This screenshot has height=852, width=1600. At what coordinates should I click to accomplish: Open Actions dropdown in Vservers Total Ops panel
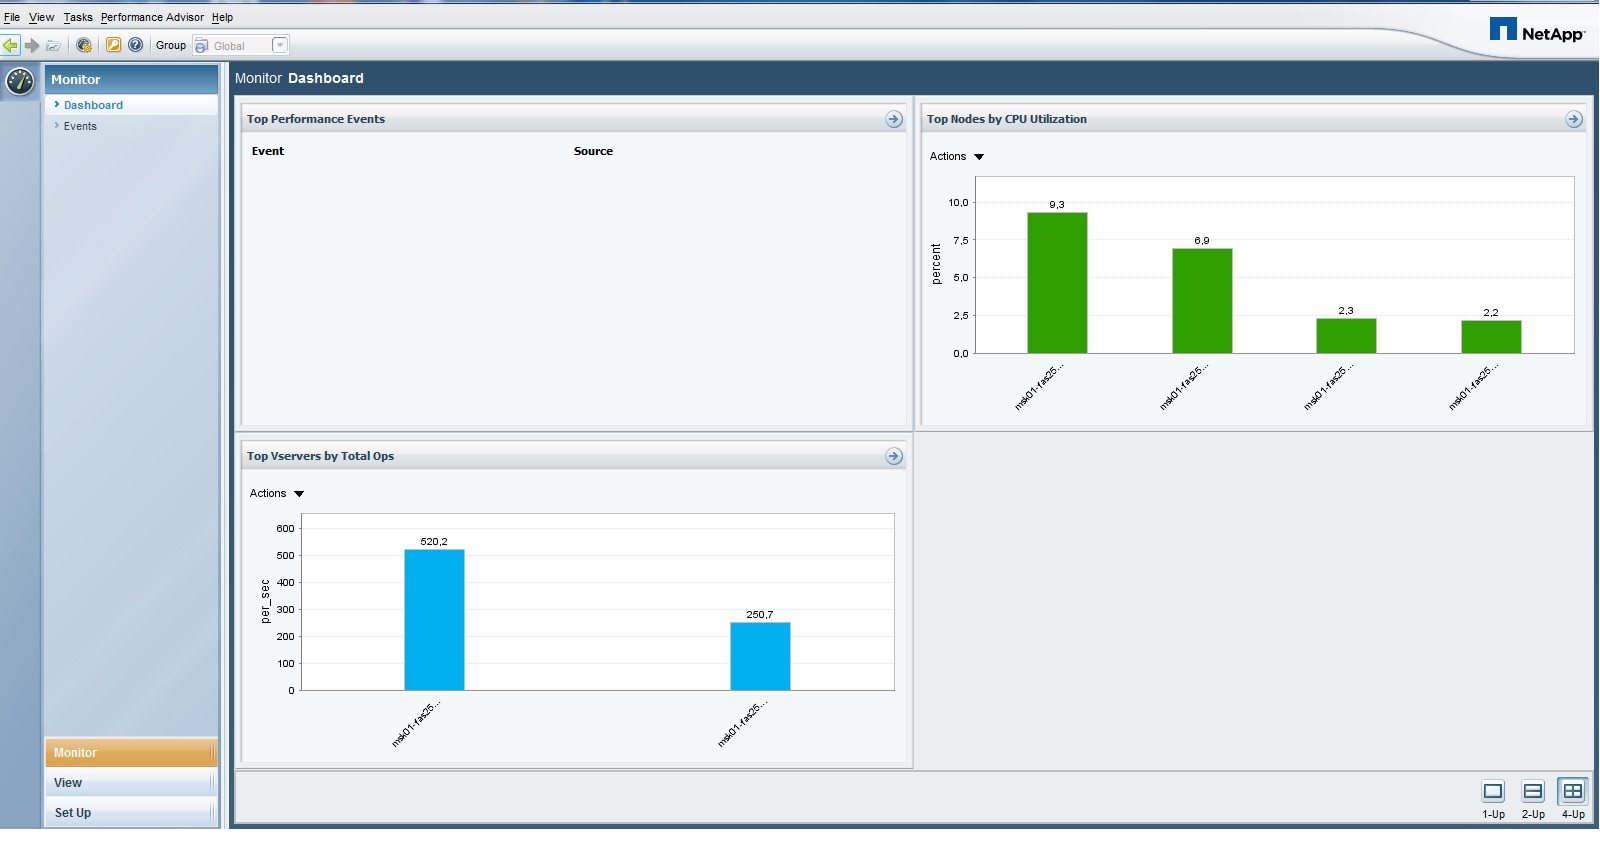pos(277,493)
